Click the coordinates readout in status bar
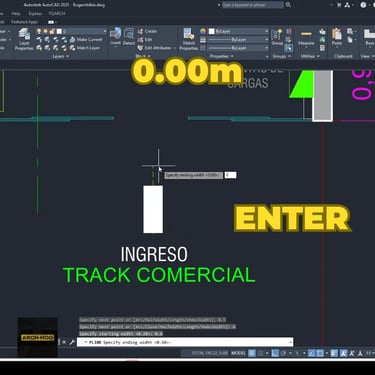Screen dimensions: 375x375 pos(210,353)
